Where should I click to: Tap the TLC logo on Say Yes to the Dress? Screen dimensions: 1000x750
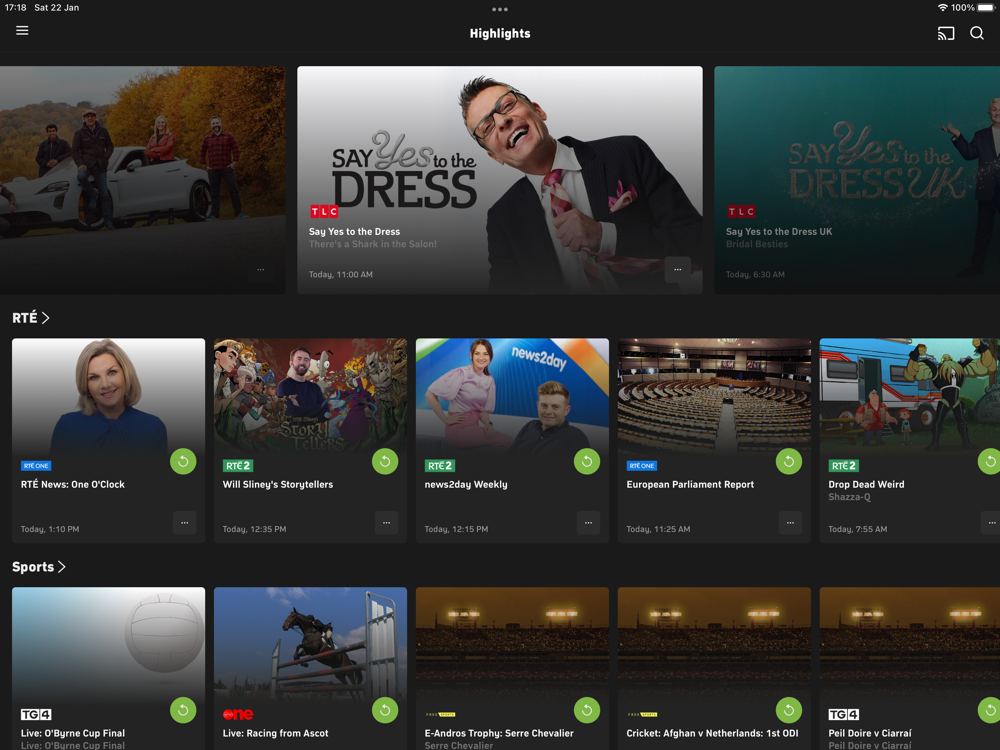click(x=324, y=211)
